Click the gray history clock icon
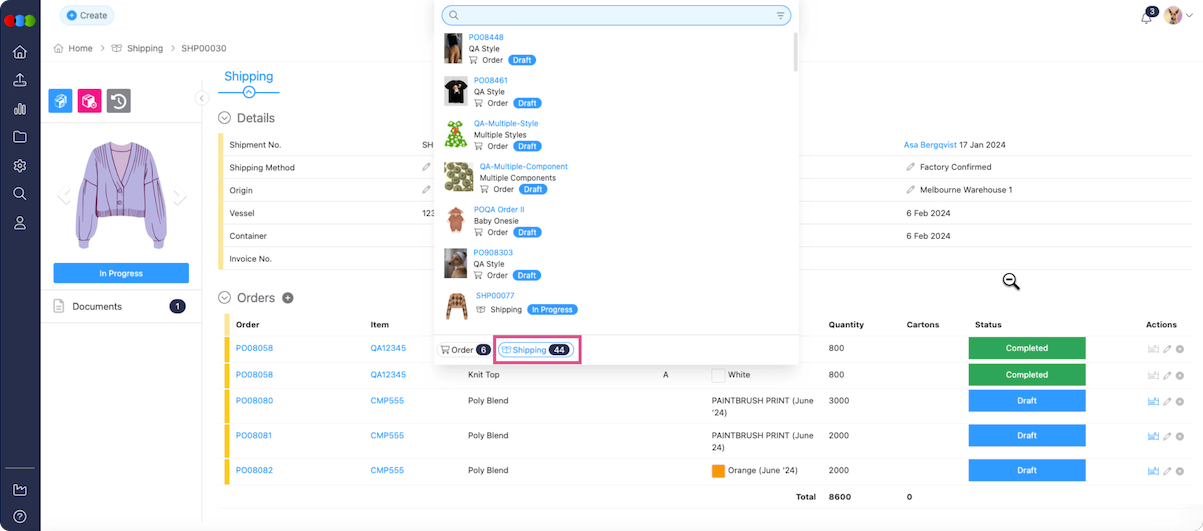The height and width of the screenshot is (531, 1203). (119, 101)
